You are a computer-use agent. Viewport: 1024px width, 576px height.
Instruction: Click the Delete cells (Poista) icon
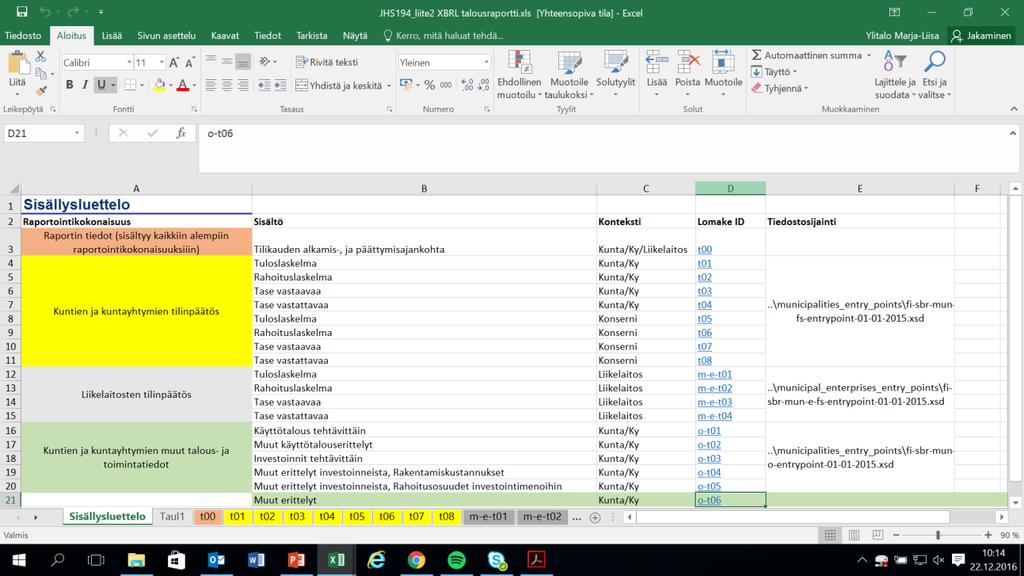(x=688, y=63)
